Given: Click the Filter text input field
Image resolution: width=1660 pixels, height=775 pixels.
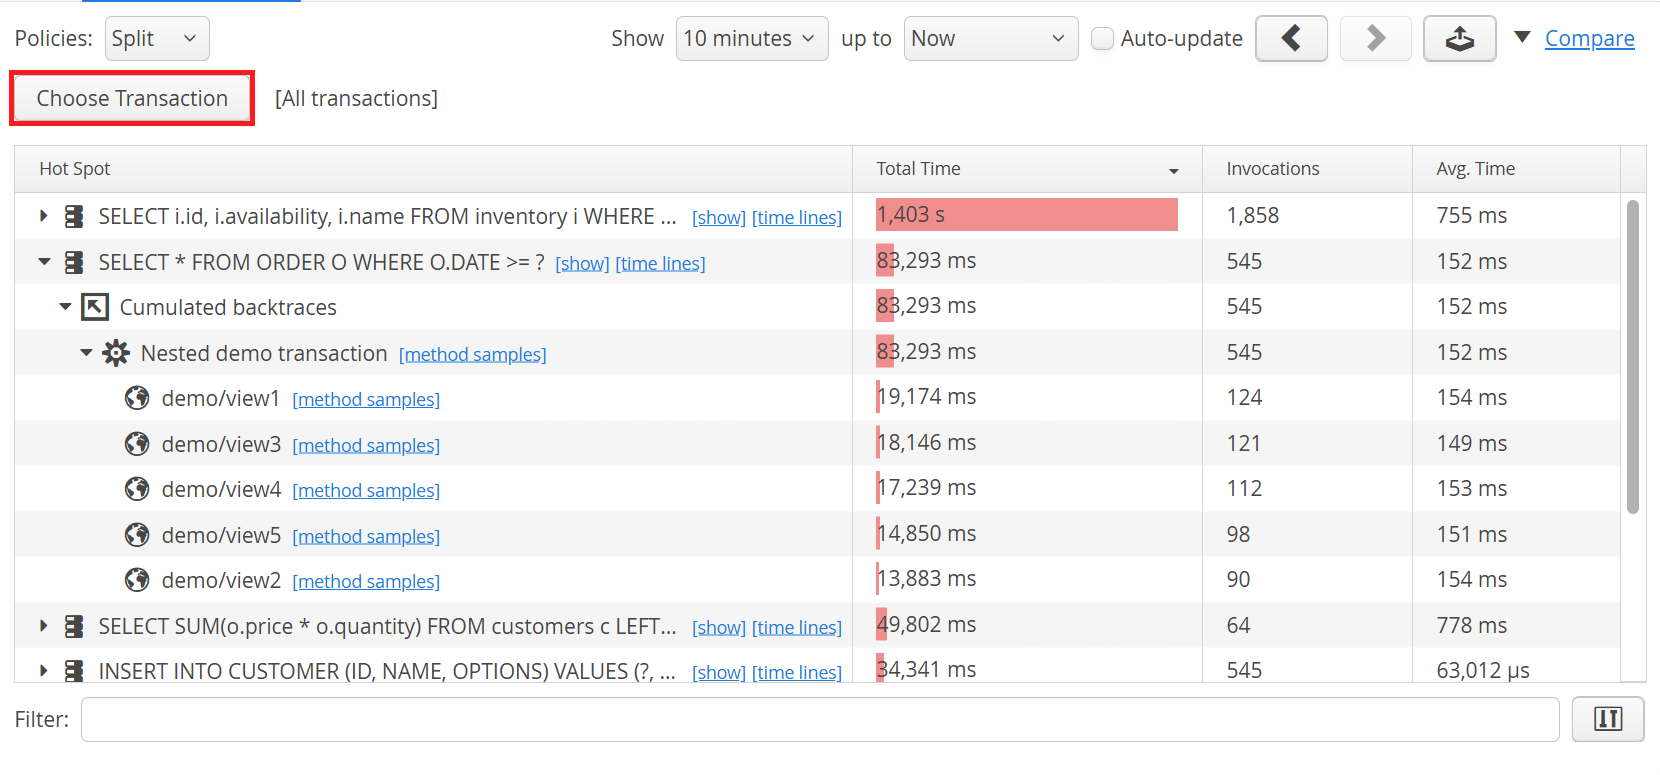Looking at the screenshot, I should point(820,719).
